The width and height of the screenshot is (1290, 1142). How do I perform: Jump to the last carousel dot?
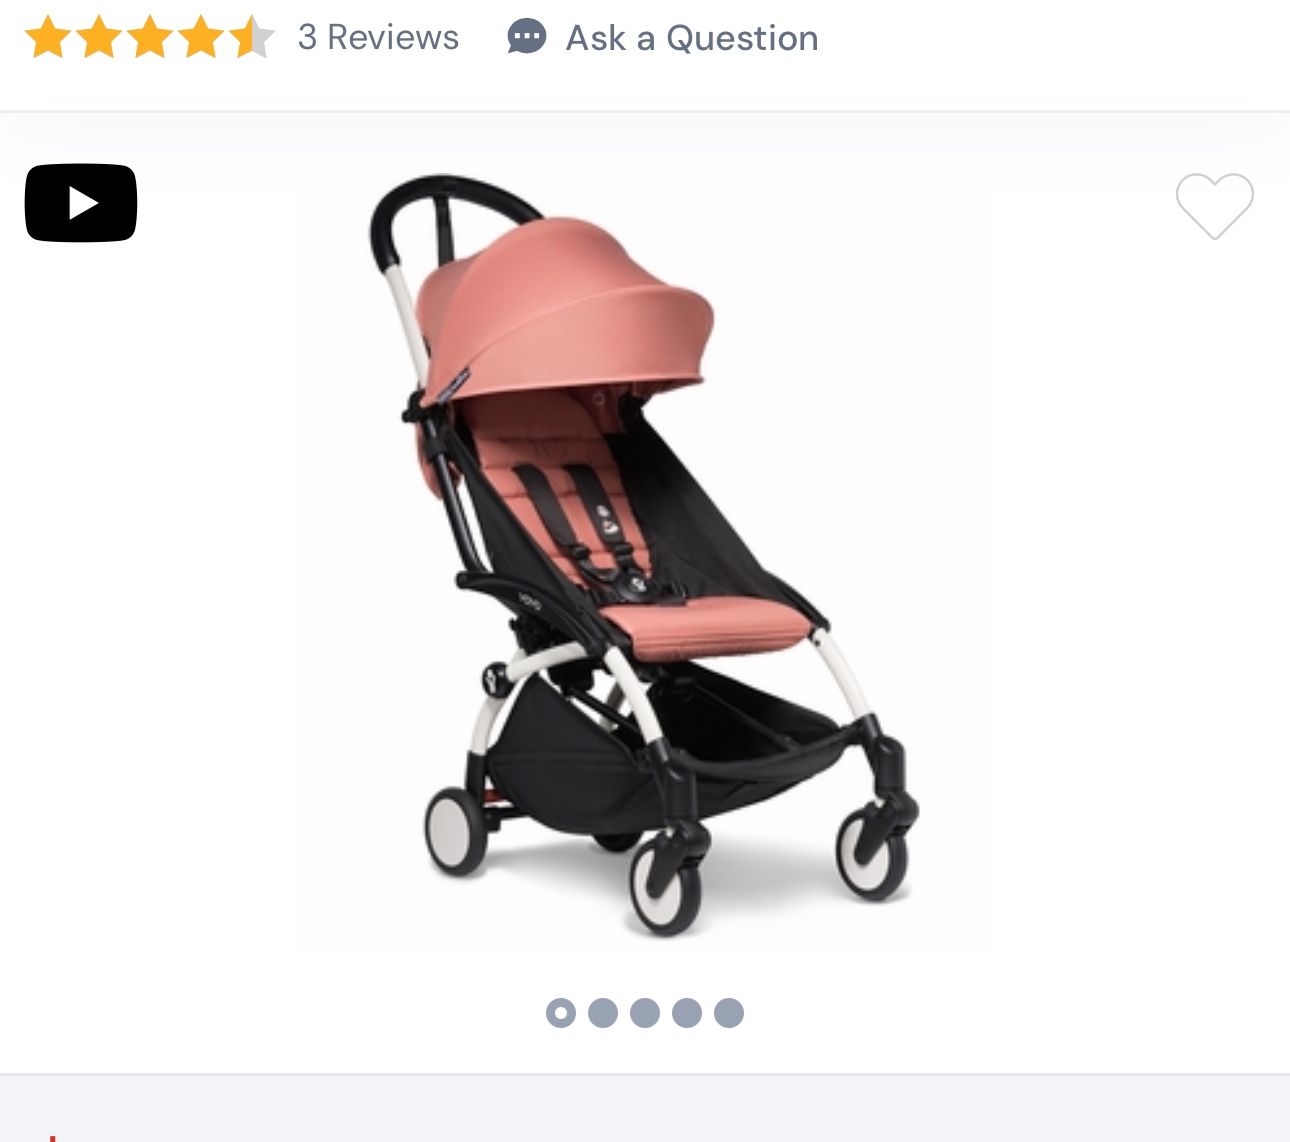729,1013
